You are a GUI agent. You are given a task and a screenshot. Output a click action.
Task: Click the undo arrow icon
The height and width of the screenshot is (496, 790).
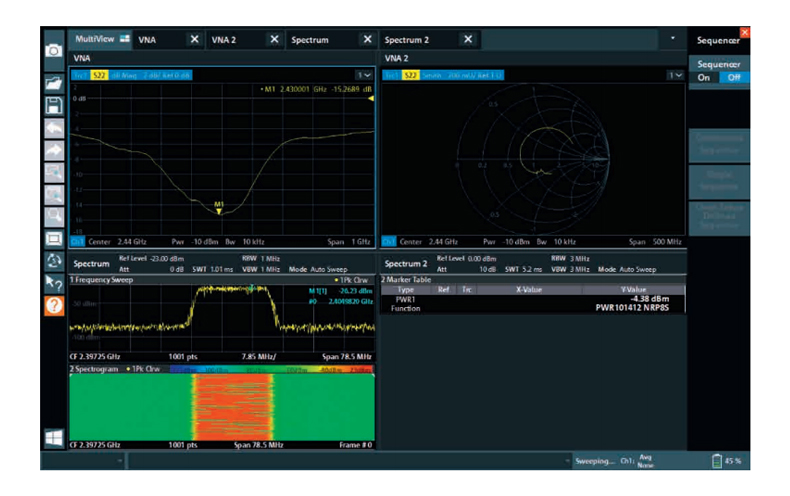coord(53,127)
